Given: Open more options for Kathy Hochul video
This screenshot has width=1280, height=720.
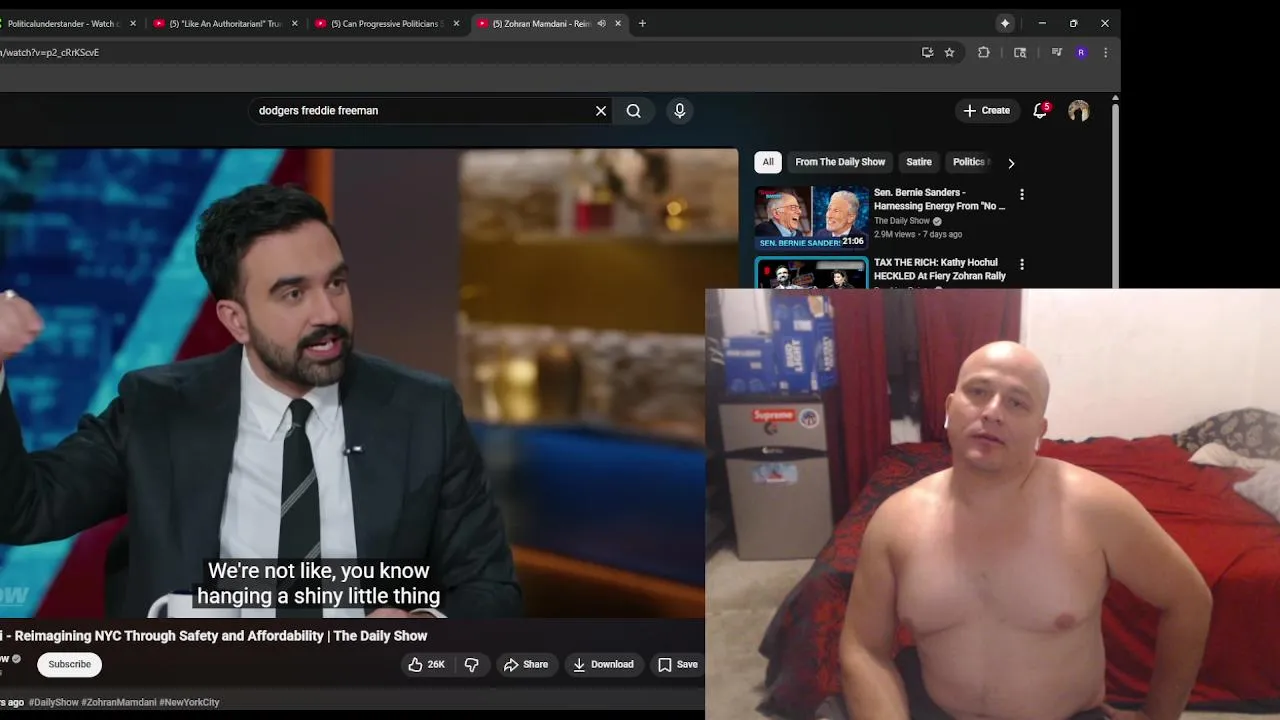Looking at the screenshot, I should [1021, 265].
